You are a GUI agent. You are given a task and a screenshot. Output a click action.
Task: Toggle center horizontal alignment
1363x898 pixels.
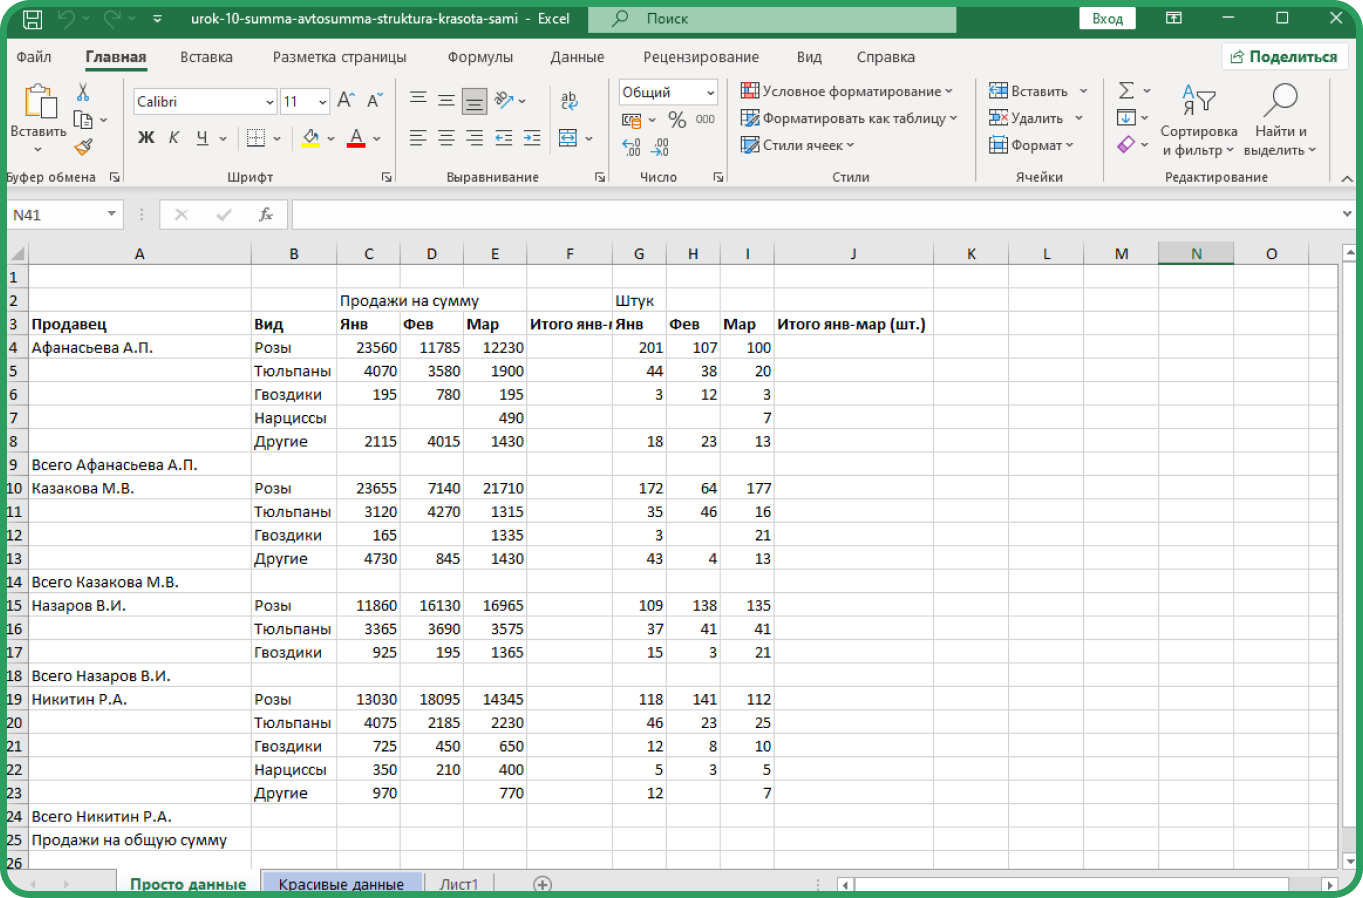(x=446, y=138)
